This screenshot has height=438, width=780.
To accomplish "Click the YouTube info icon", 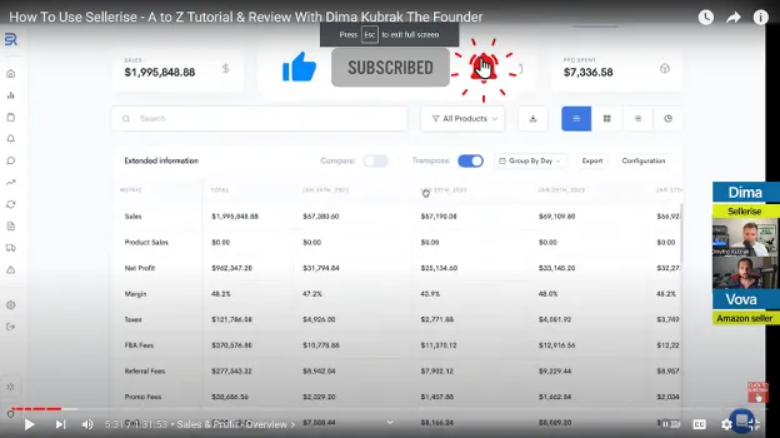I will 761,17.
